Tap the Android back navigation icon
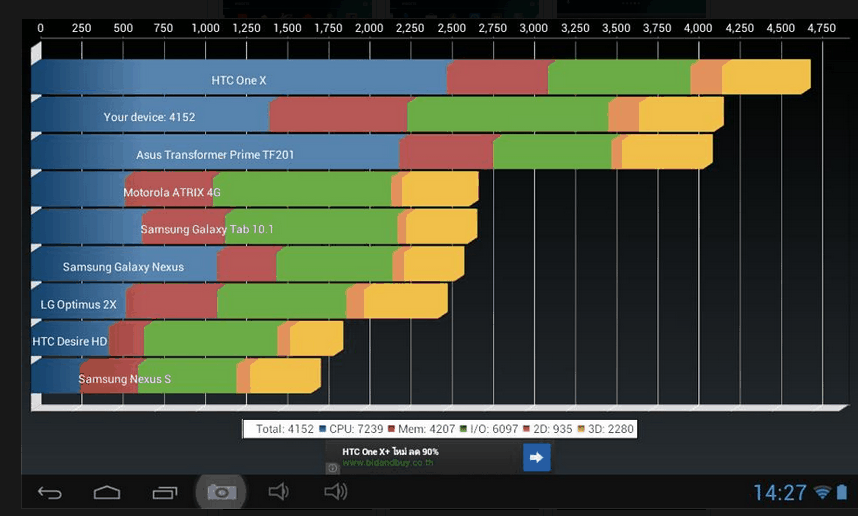Screen dimensions: 858x516 (50, 493)
